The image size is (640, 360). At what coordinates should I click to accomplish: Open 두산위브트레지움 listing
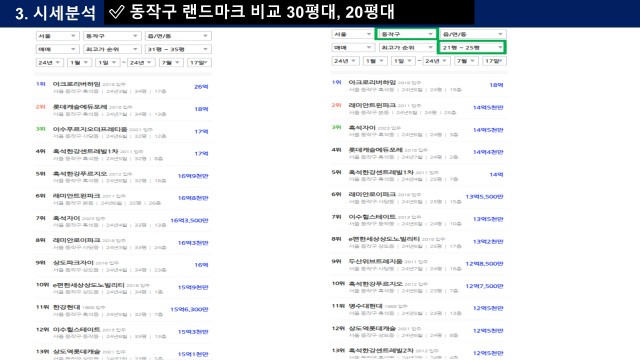pyautogui.click(x=375, y=261)
